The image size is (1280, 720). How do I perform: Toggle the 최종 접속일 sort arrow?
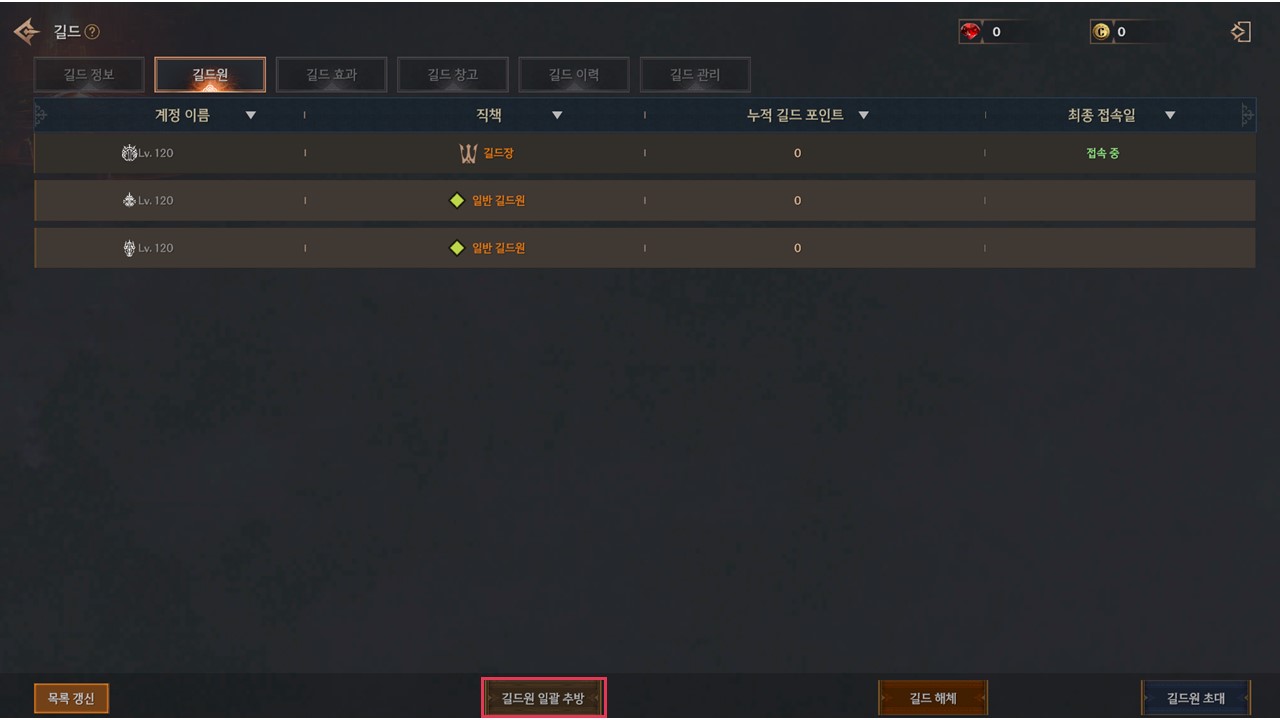tap(1170, 115)
